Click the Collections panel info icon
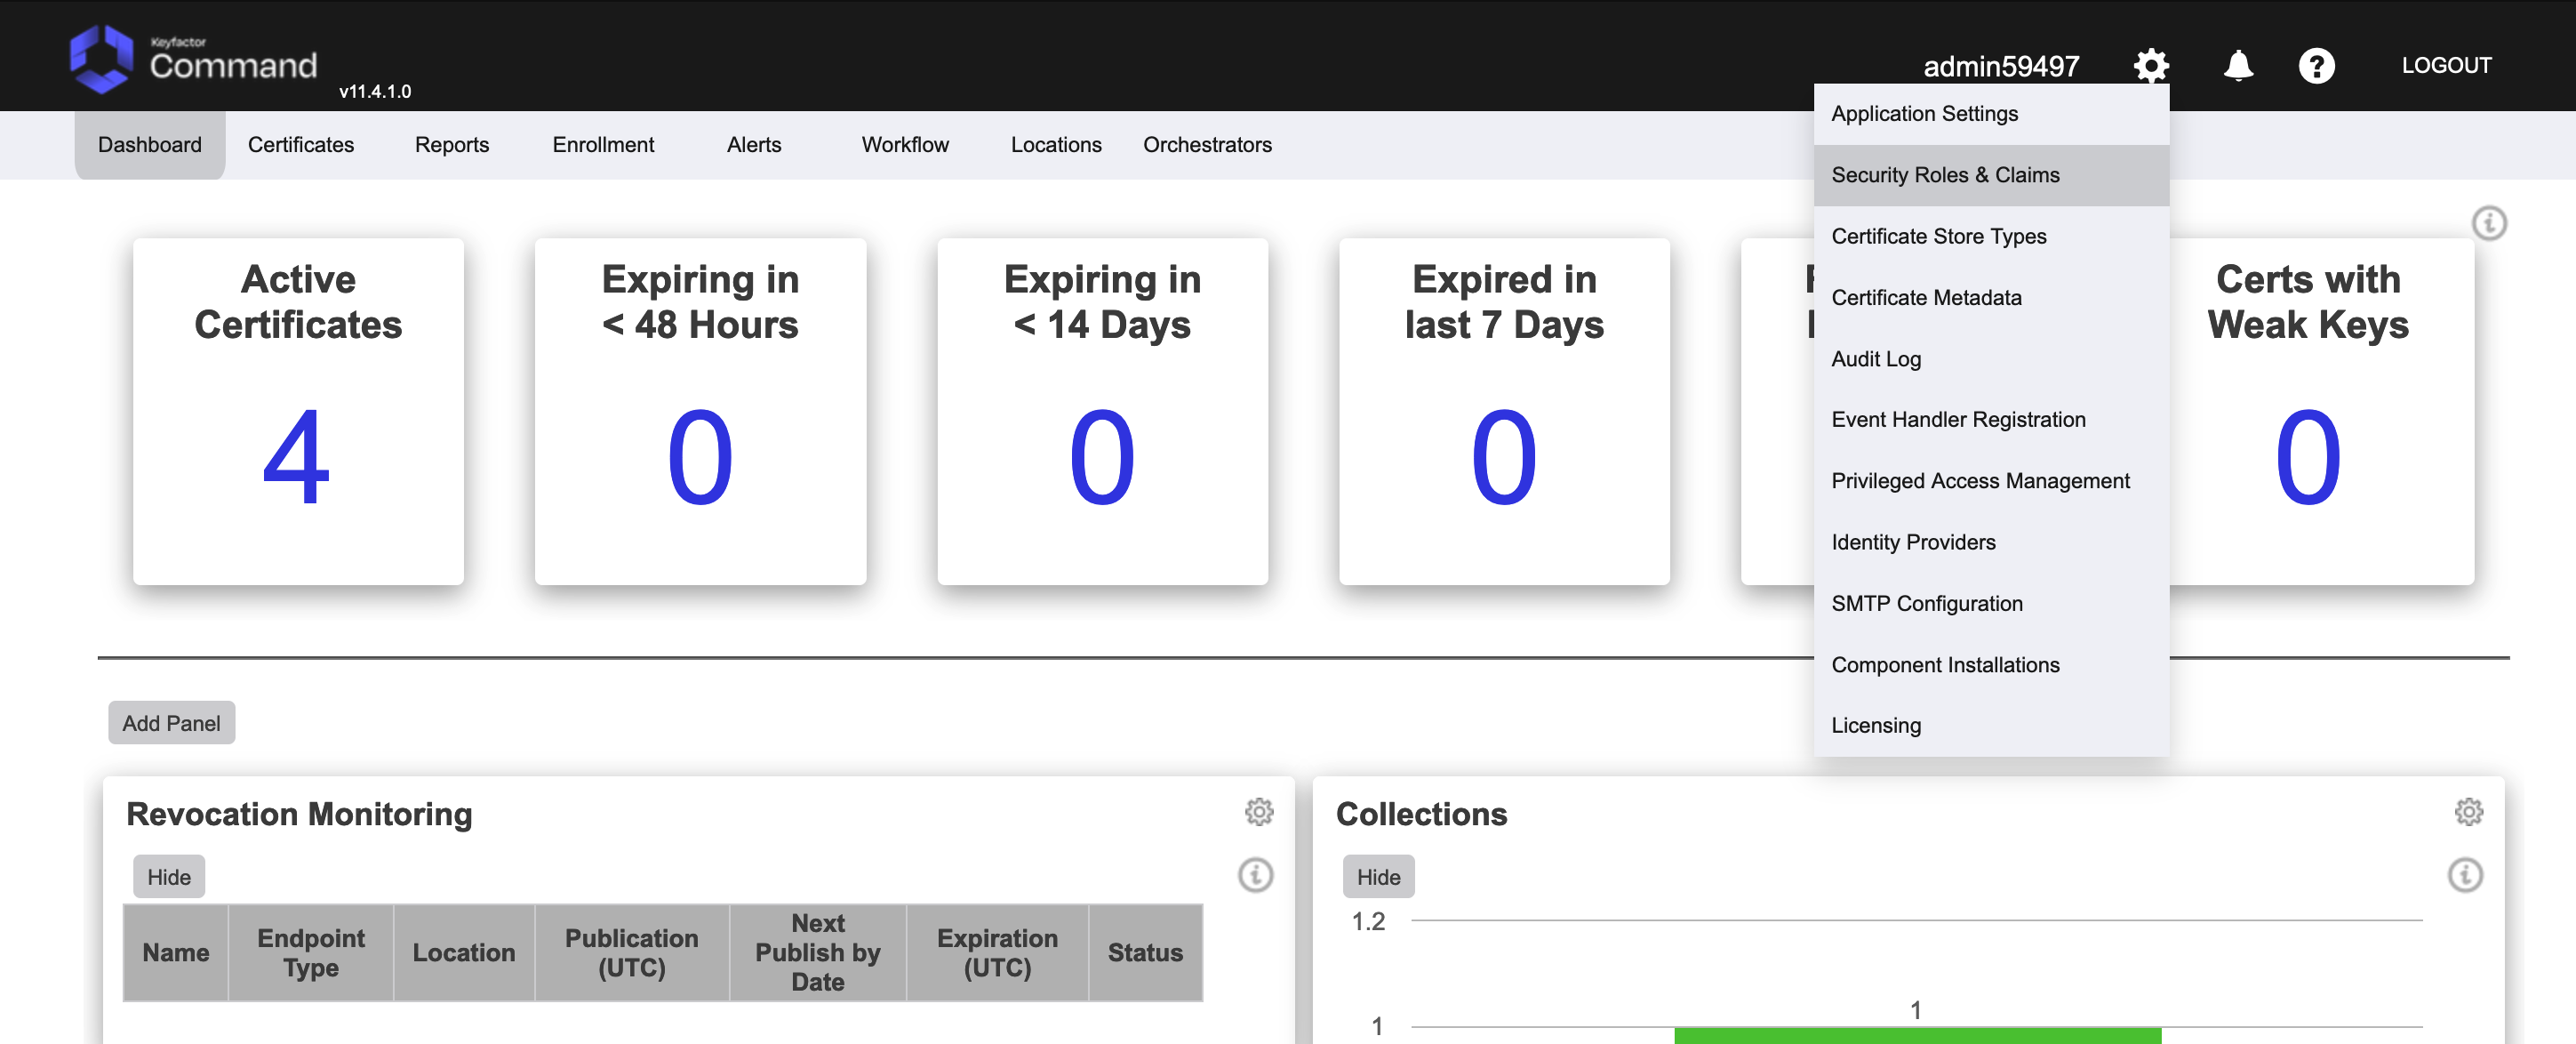2576x1044 pixels. pyautogui.click(x=2464, y=875)
